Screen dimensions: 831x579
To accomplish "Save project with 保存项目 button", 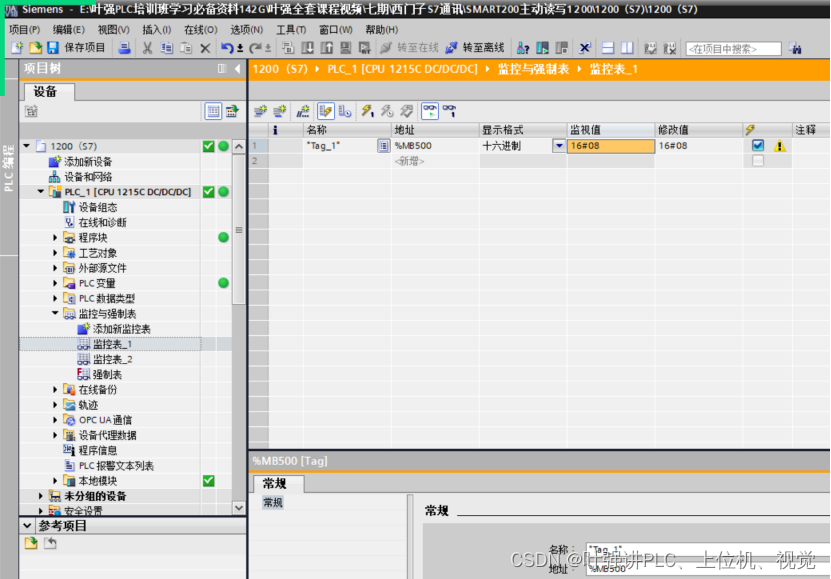I will (76, 48).
